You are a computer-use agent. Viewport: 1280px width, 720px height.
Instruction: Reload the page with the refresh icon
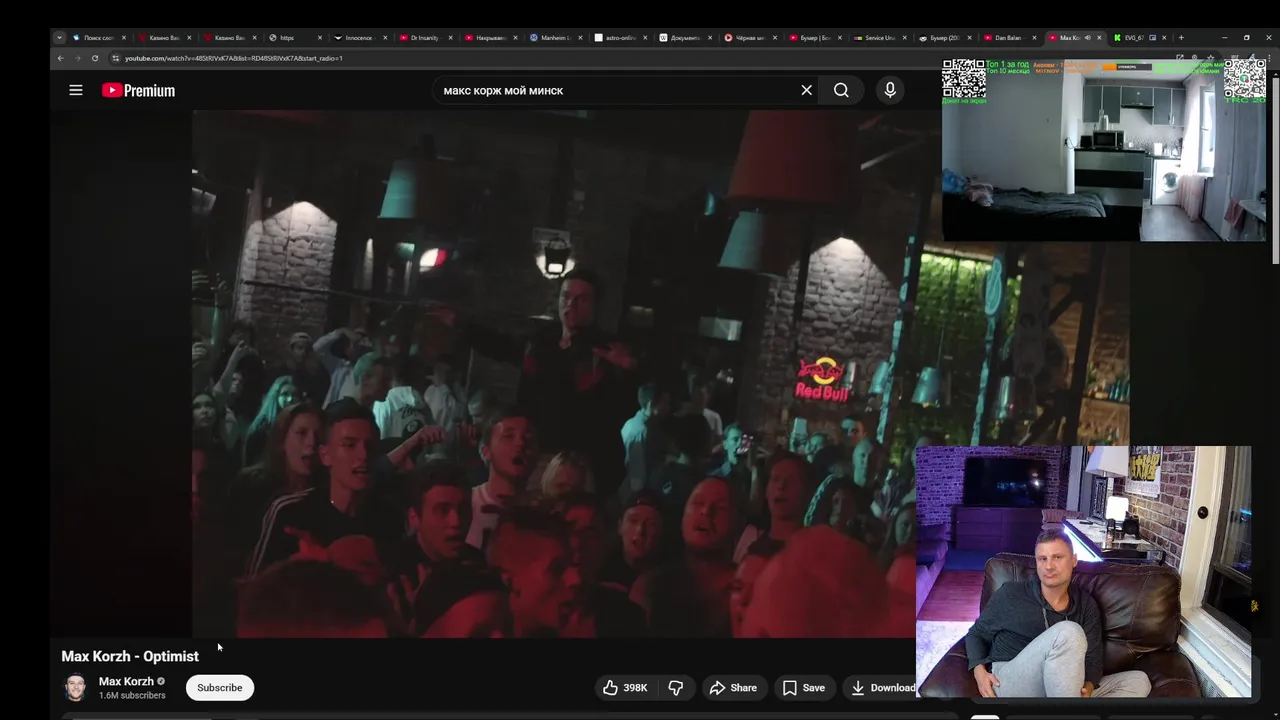95,58
